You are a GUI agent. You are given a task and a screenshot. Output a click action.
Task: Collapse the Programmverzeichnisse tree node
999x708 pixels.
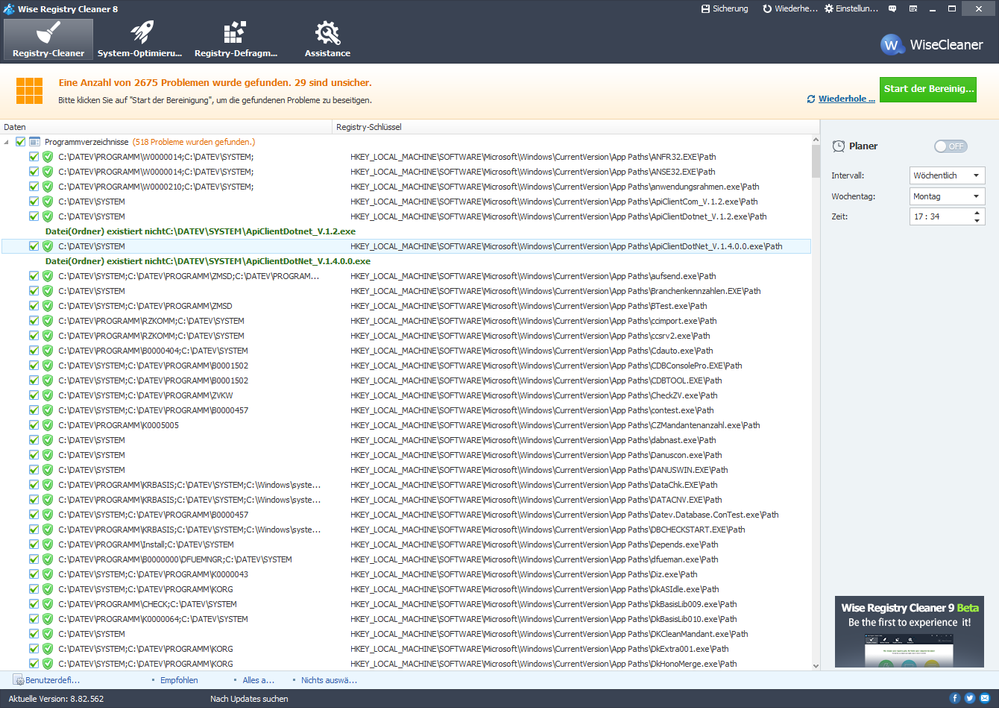[x=8, y=142]
